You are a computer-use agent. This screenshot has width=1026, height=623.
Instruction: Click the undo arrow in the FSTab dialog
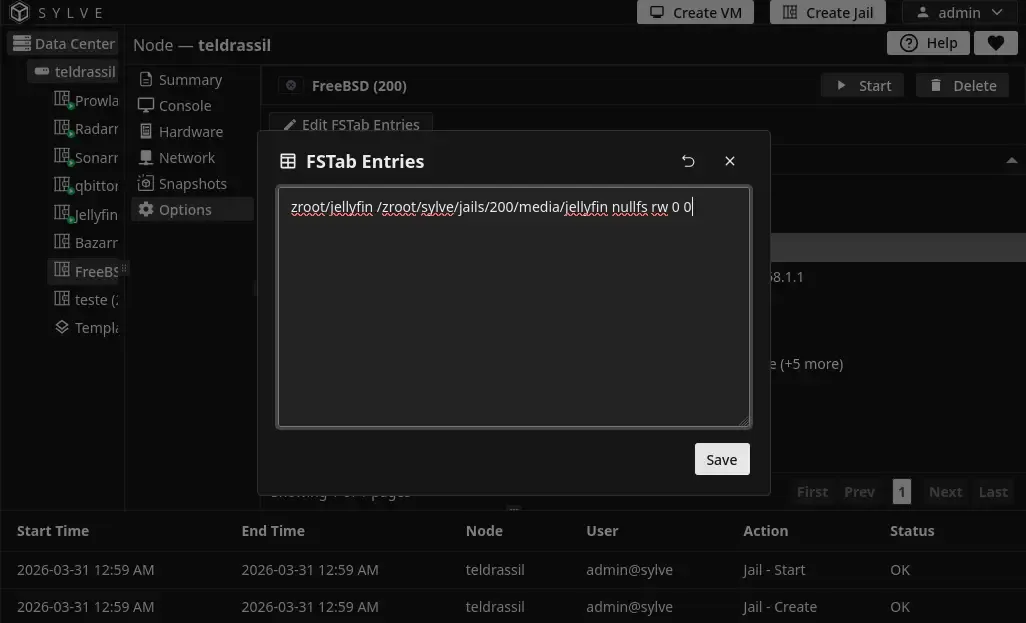point(688,161)
